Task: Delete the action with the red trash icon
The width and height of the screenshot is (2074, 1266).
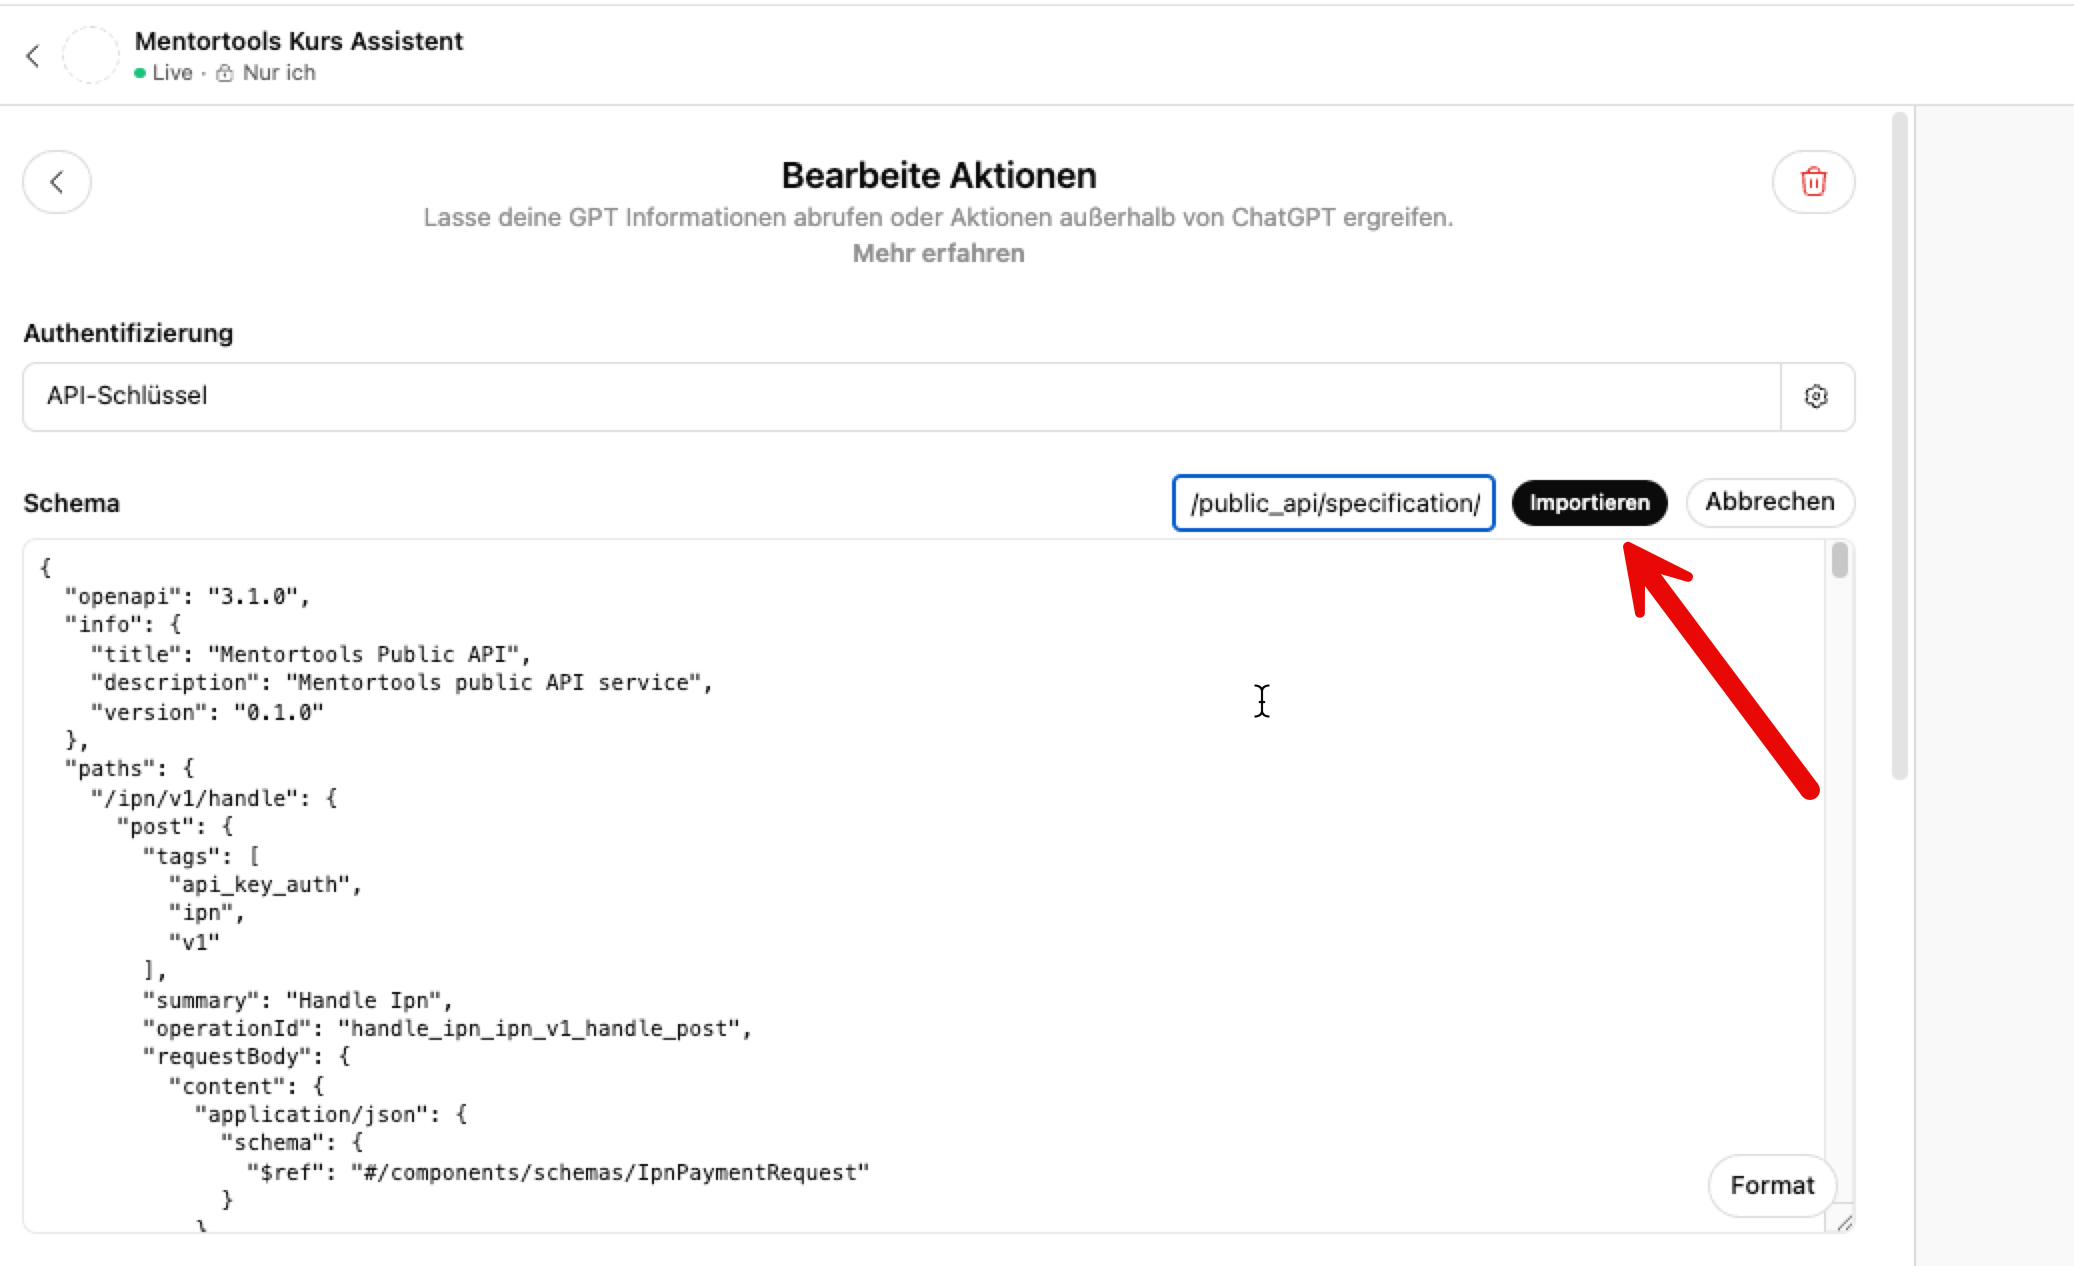Action: 1813,182
